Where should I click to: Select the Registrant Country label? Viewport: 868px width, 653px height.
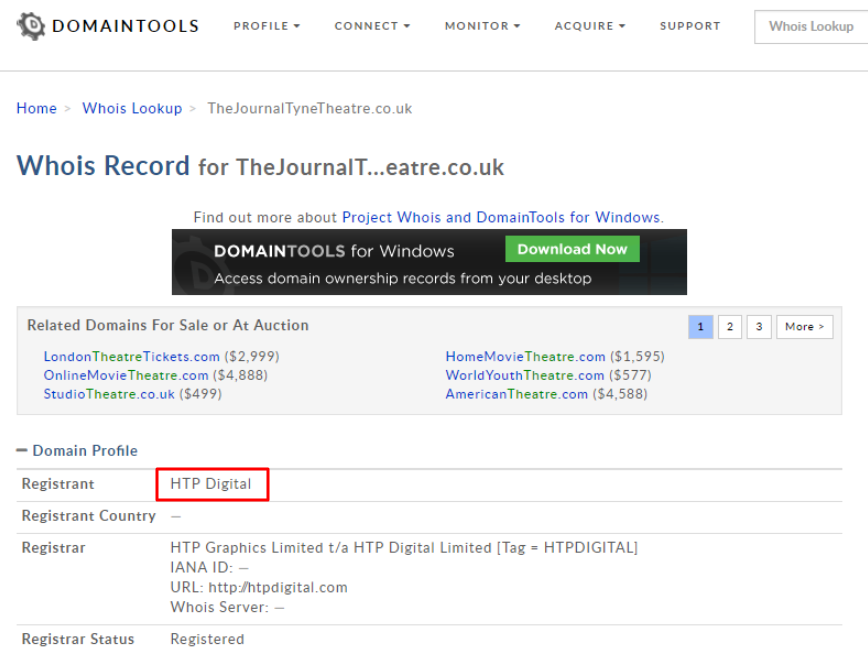89,516
